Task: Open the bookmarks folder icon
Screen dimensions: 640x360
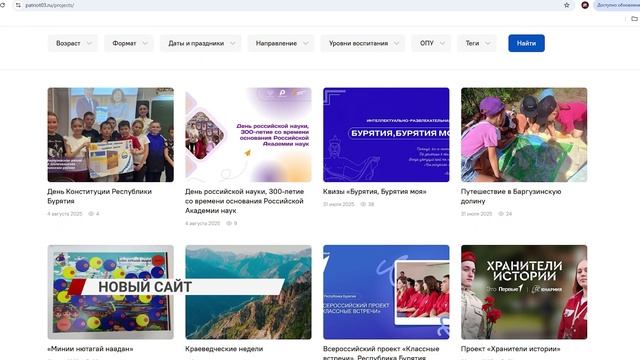Action: point(634,19)
